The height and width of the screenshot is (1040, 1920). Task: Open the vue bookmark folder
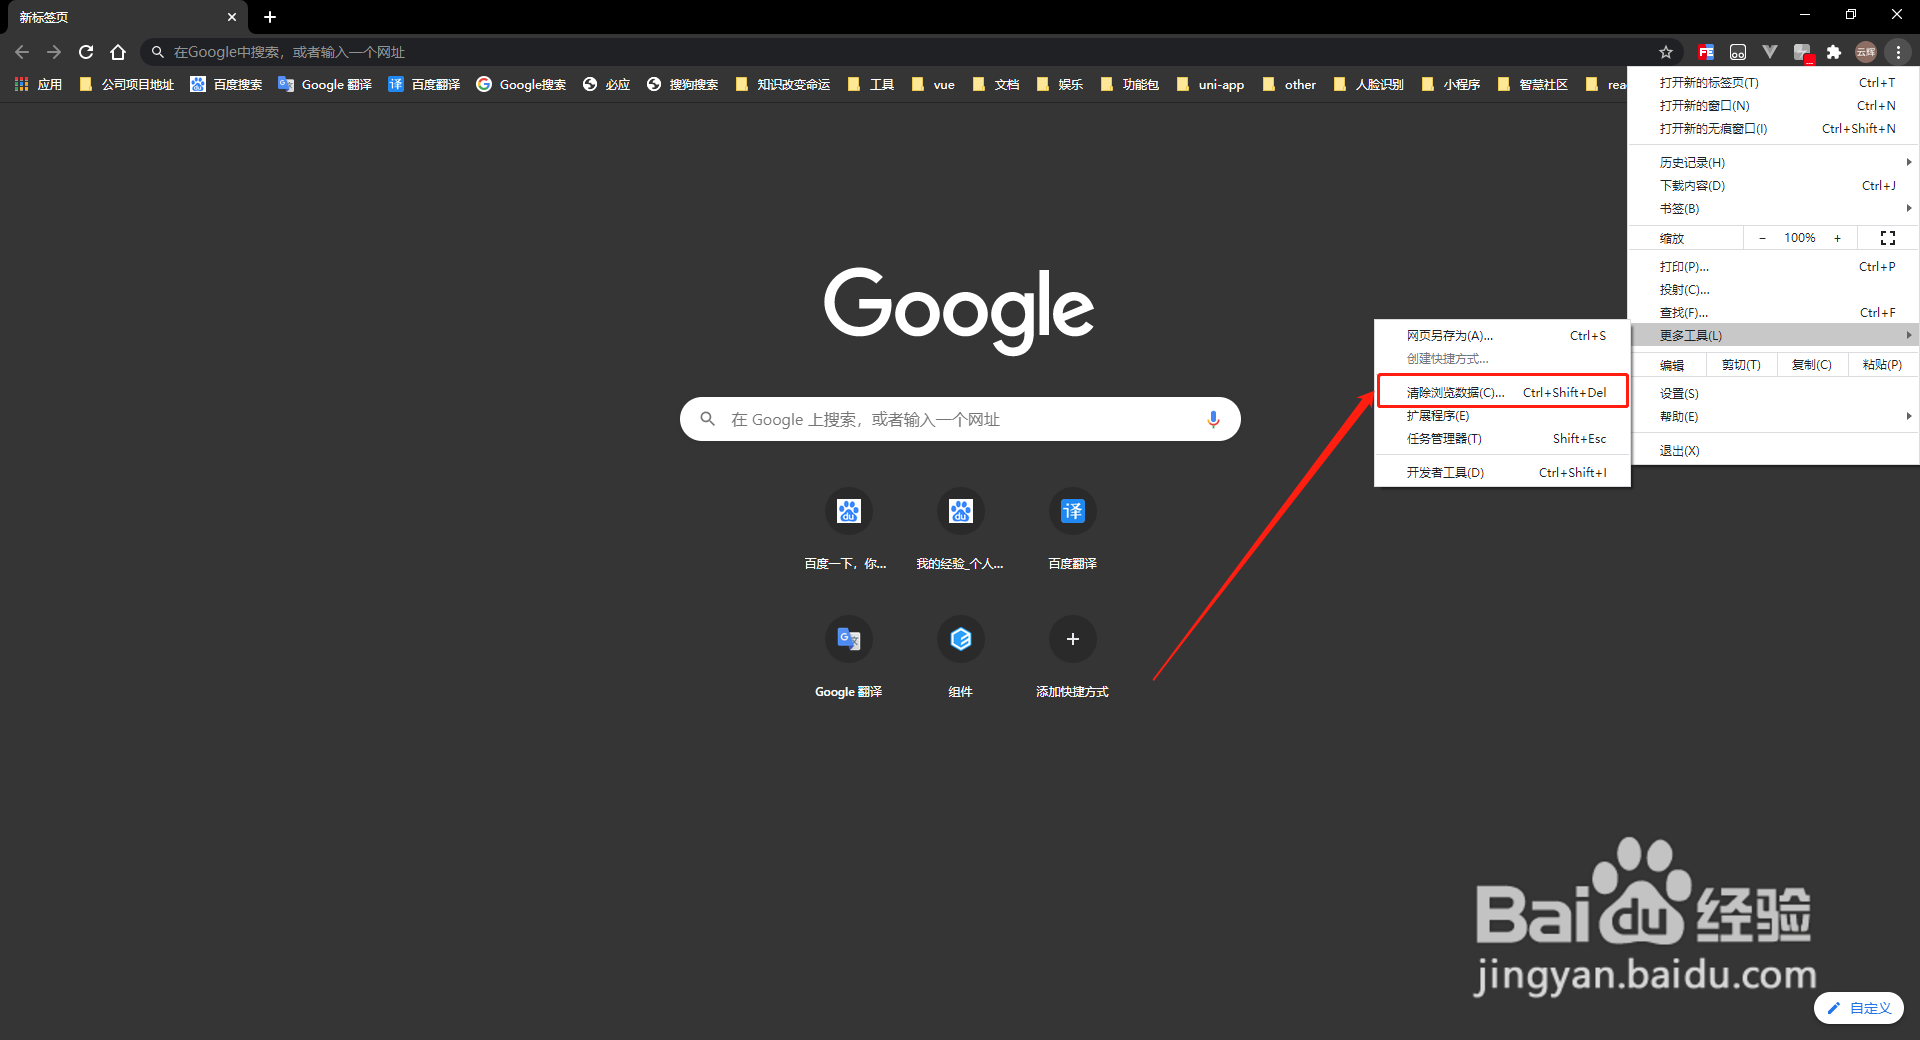tap(934, 85)
